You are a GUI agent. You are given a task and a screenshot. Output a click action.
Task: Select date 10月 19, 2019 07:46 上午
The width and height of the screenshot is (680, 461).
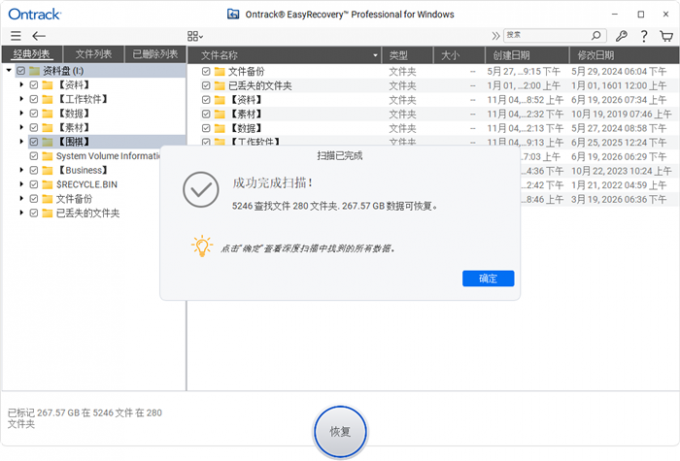[x=621, y=114]
